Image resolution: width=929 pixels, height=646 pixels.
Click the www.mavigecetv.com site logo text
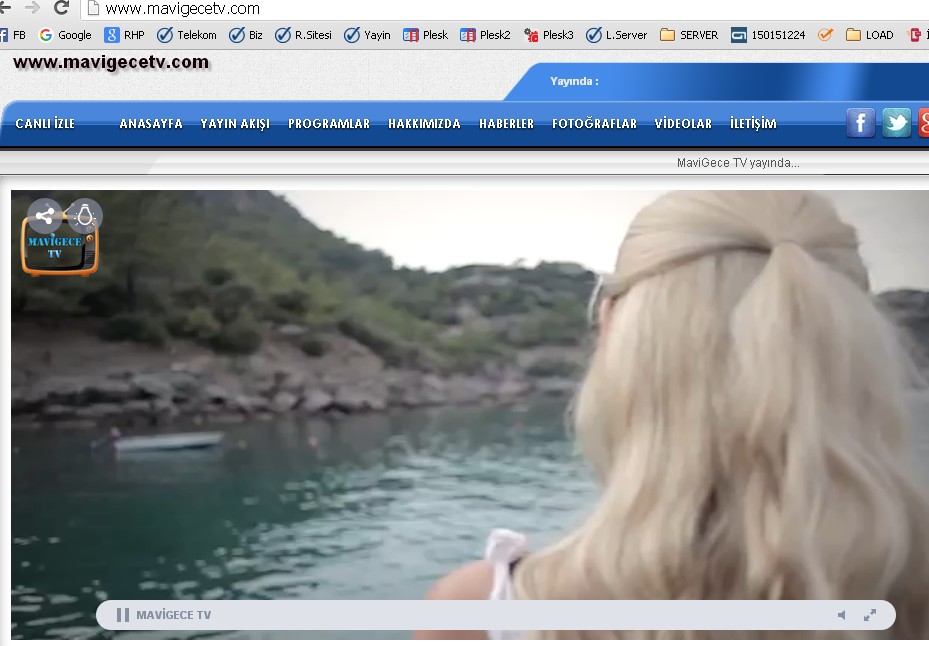111,62
